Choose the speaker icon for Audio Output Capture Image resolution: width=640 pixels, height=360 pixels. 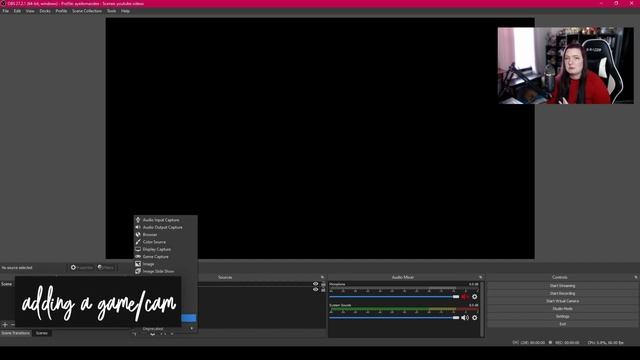point(138,227)
